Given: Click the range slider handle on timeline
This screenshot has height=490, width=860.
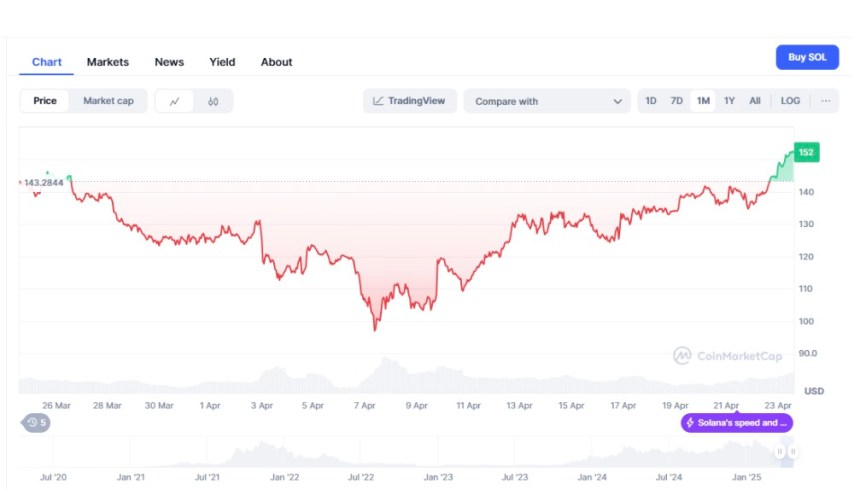Looking at the screenshot, I should [x=789, y=452].
